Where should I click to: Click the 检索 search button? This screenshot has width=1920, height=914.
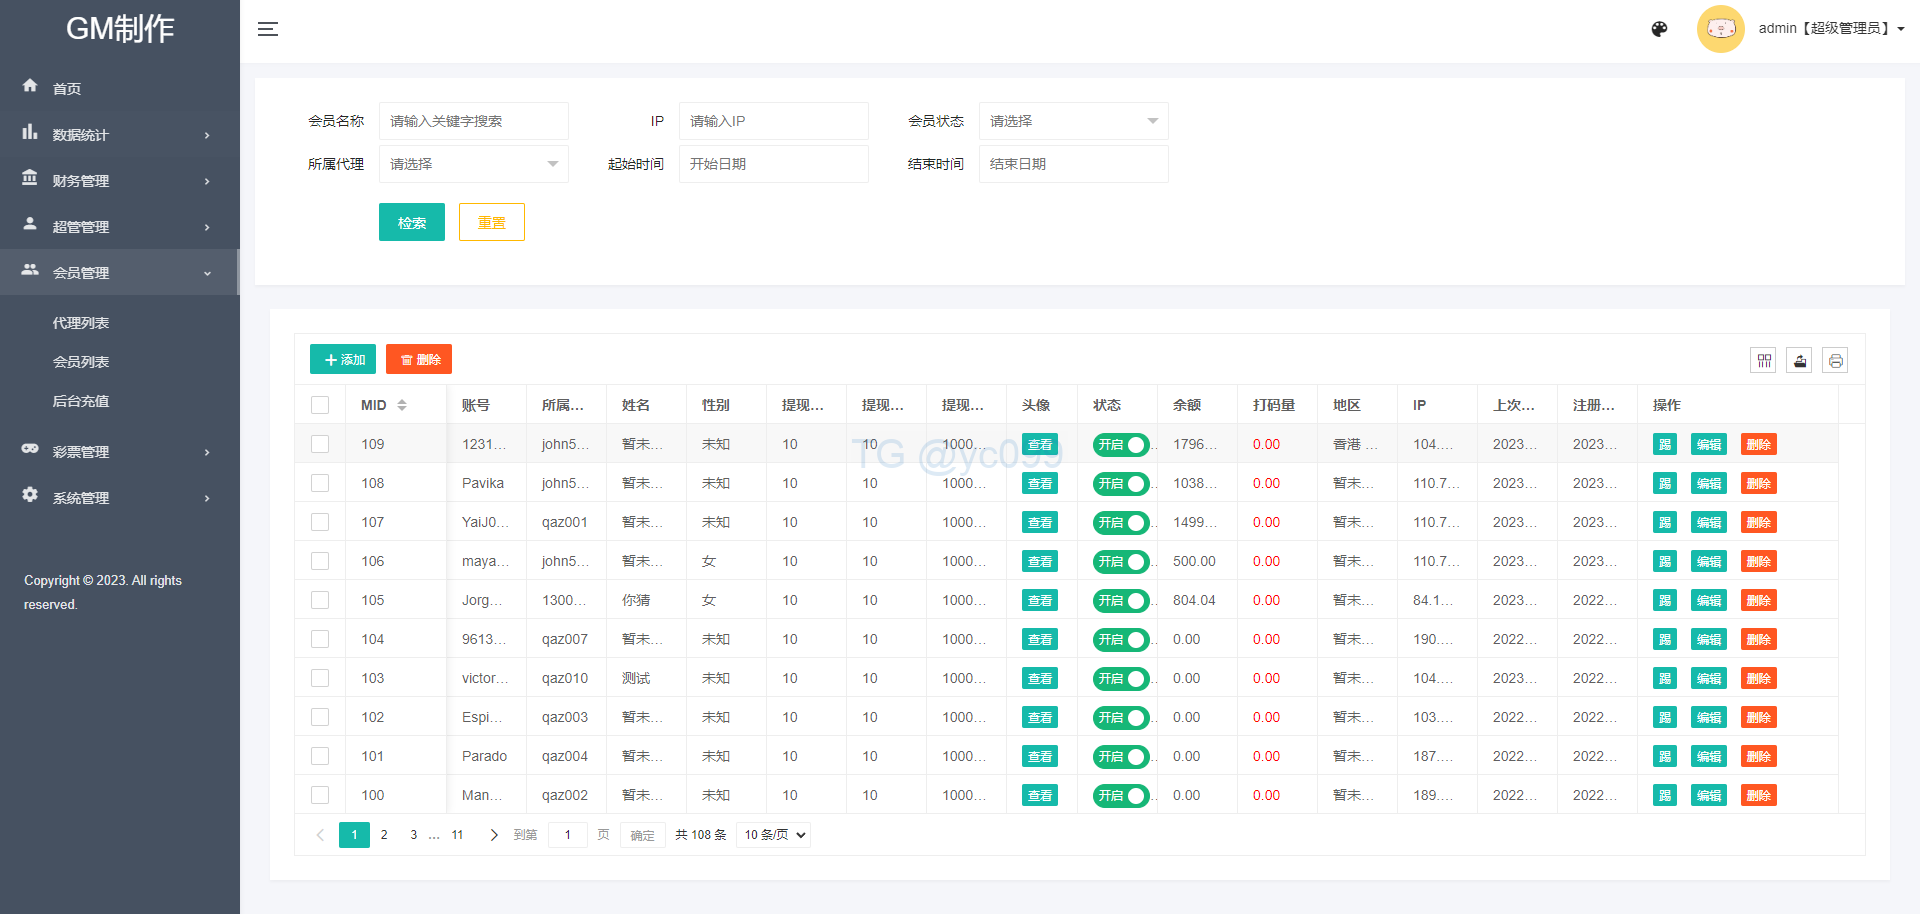[411, 222]
